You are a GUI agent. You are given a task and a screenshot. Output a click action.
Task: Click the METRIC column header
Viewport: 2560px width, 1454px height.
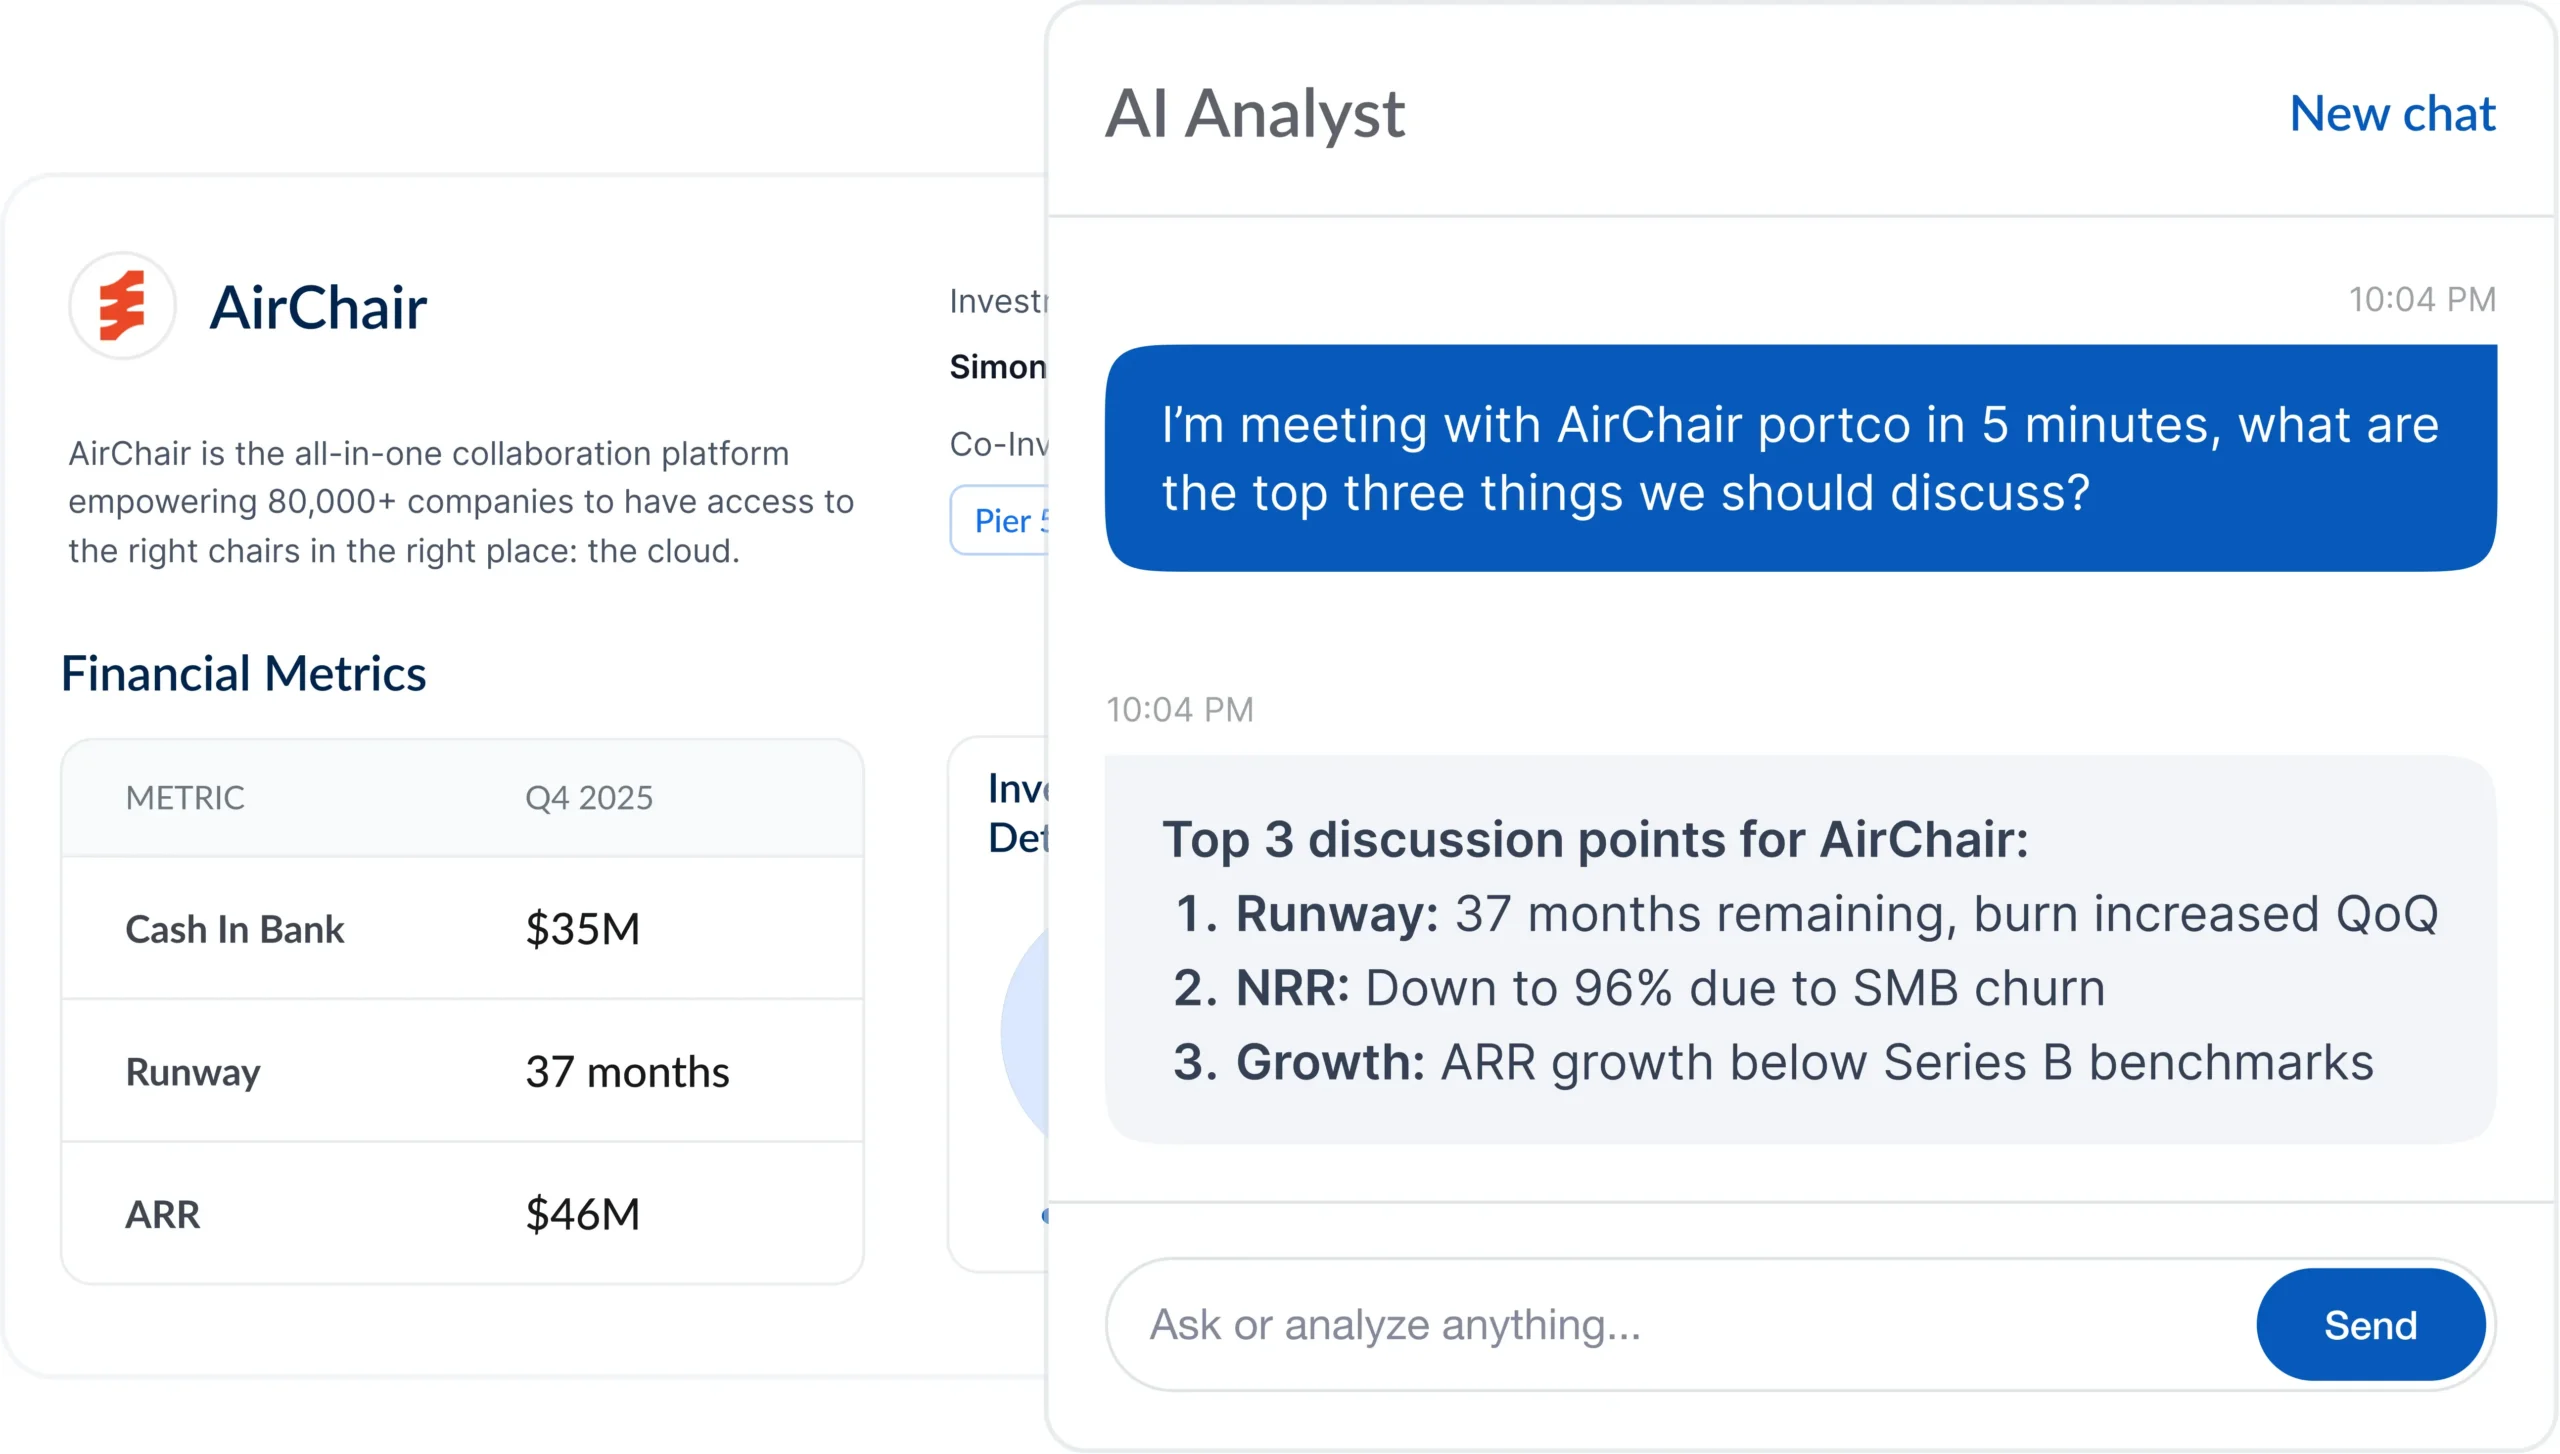click(x=185, y=797)
